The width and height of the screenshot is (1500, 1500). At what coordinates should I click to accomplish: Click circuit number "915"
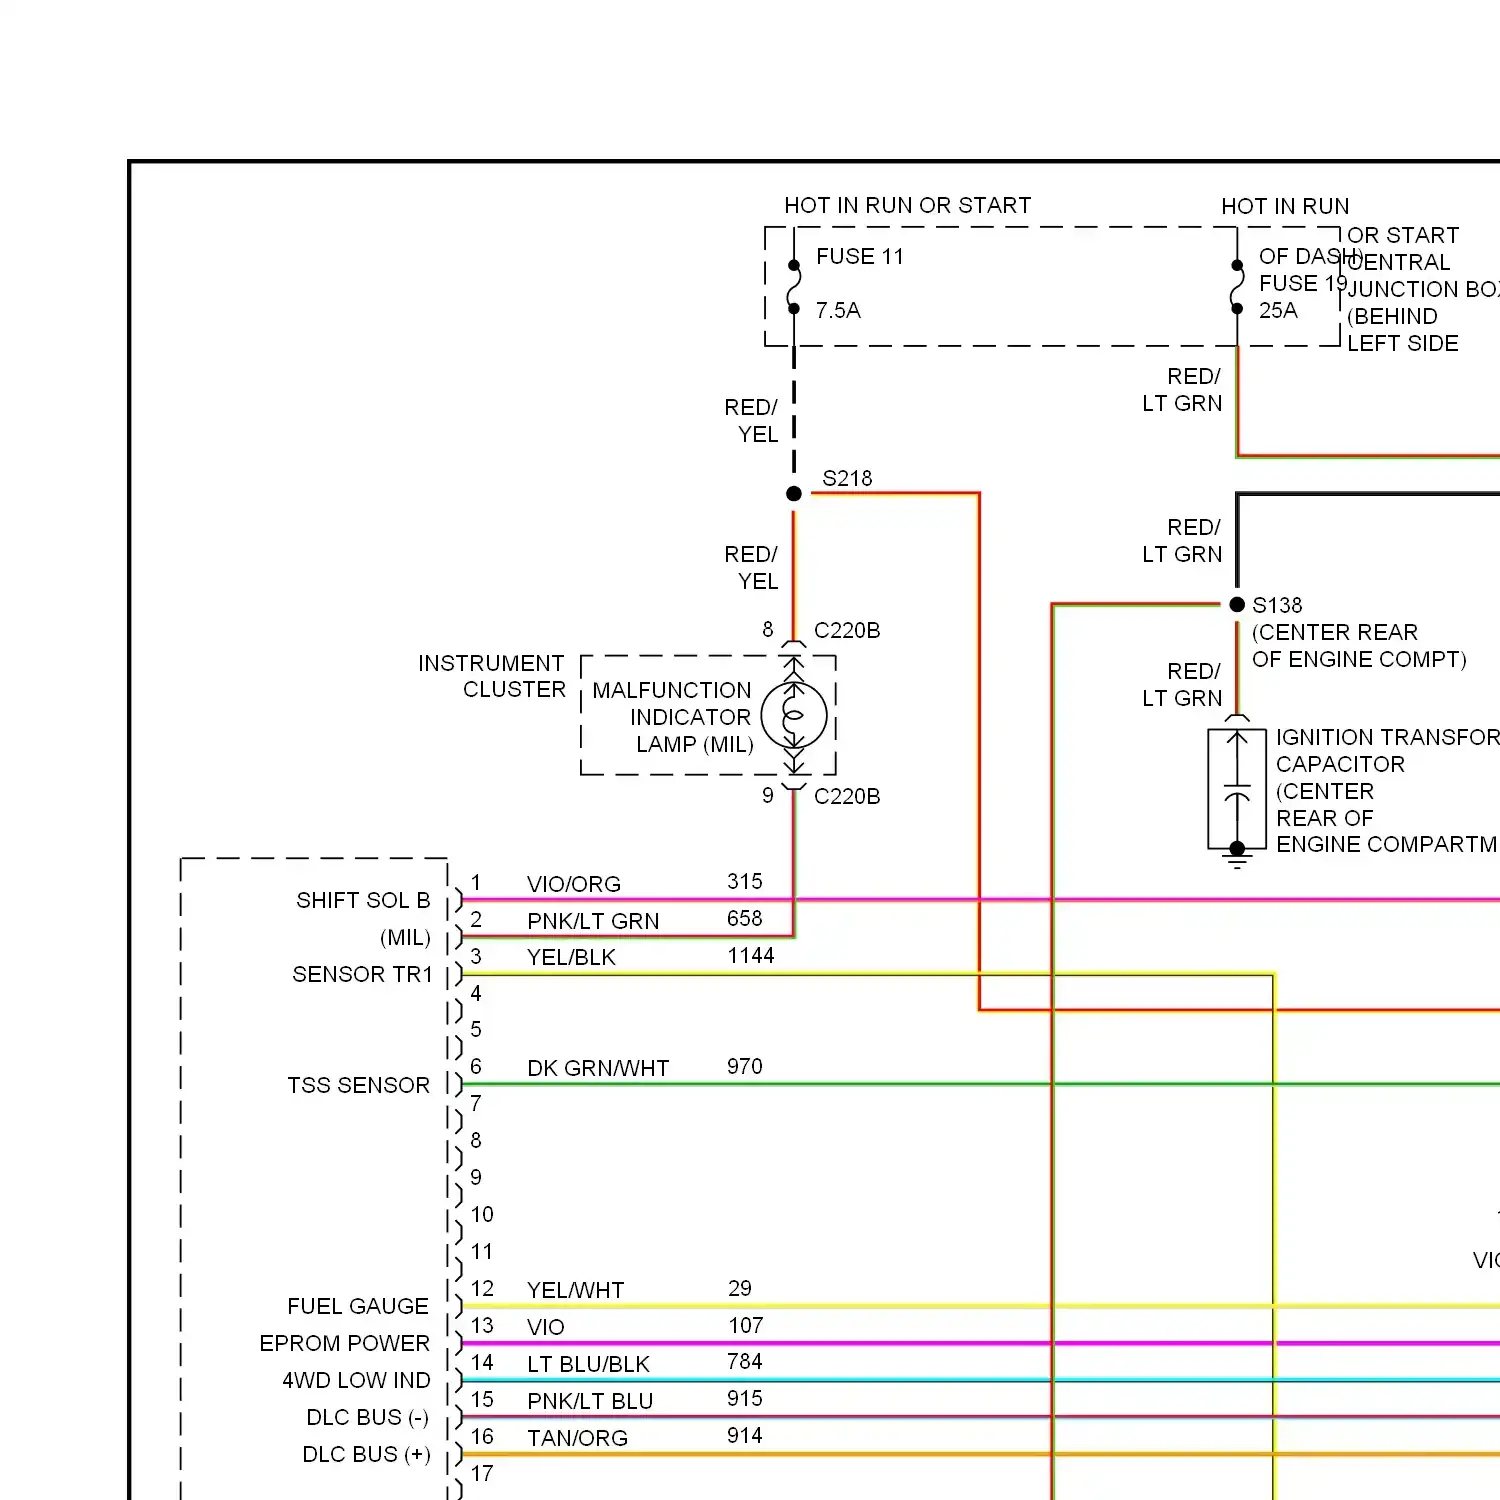coord(745,1398)
